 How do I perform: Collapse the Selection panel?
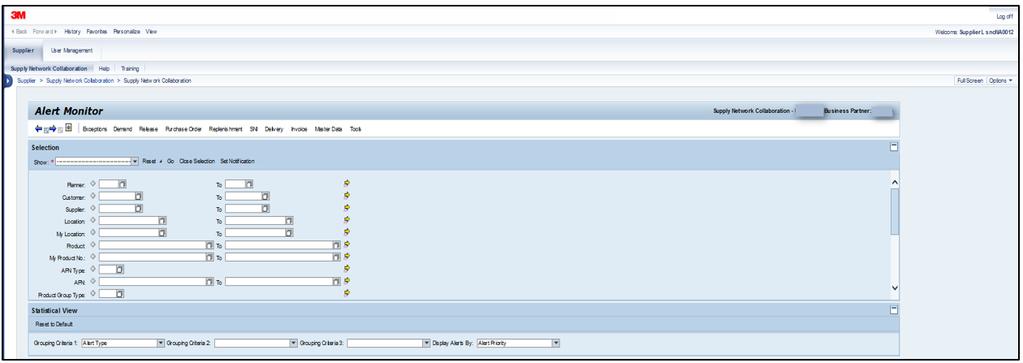pos(894,148)
